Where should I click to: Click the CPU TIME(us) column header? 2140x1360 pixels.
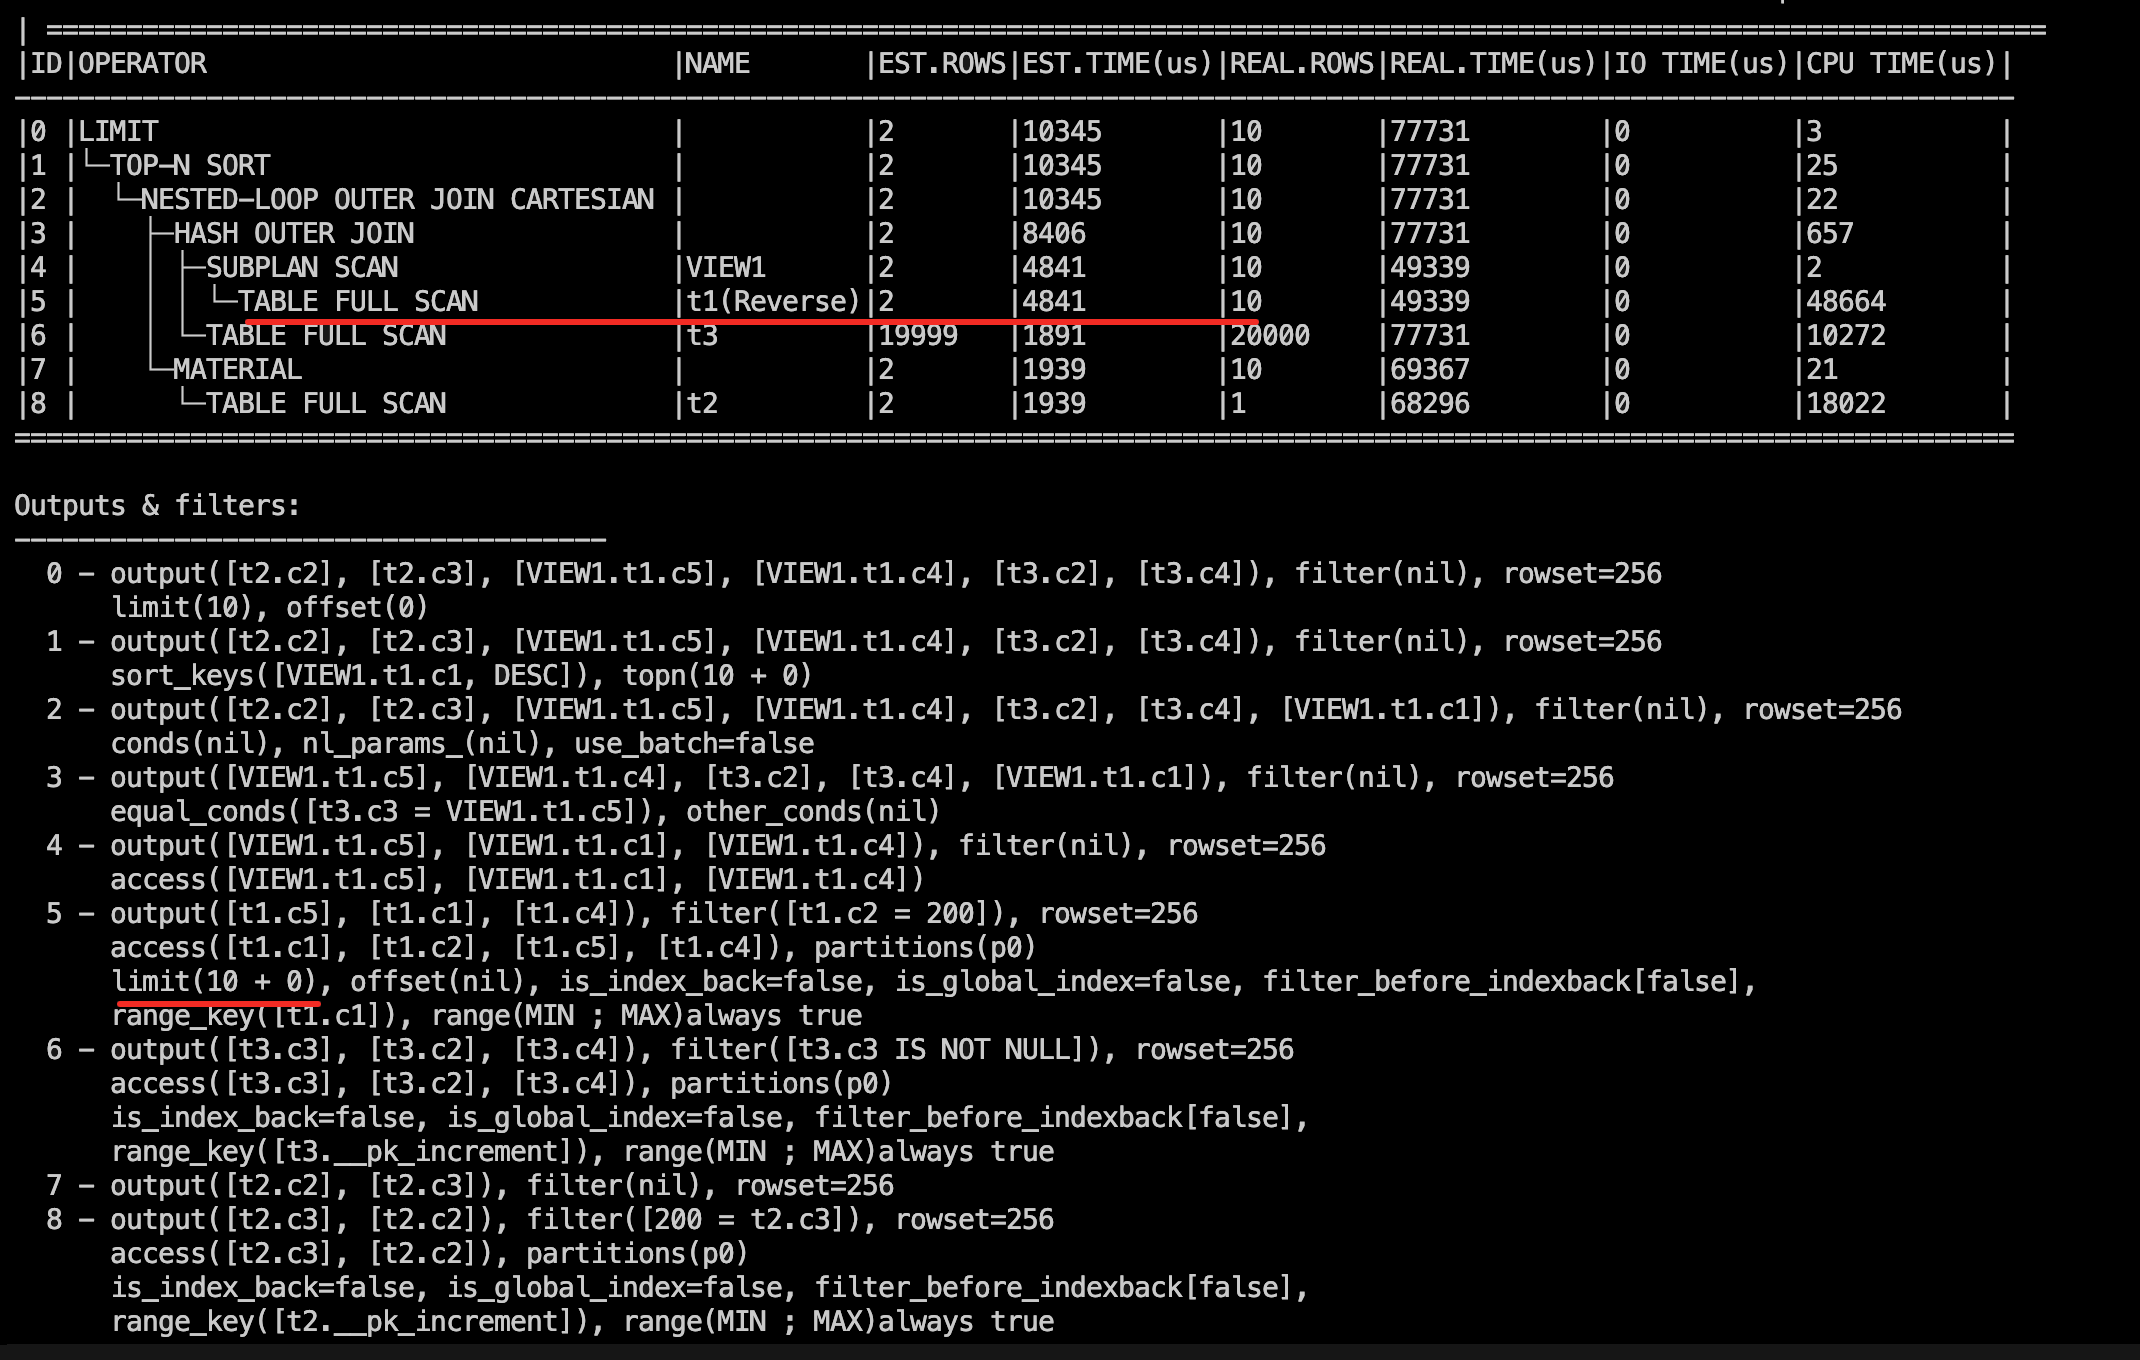click(x=1900, y=64)
